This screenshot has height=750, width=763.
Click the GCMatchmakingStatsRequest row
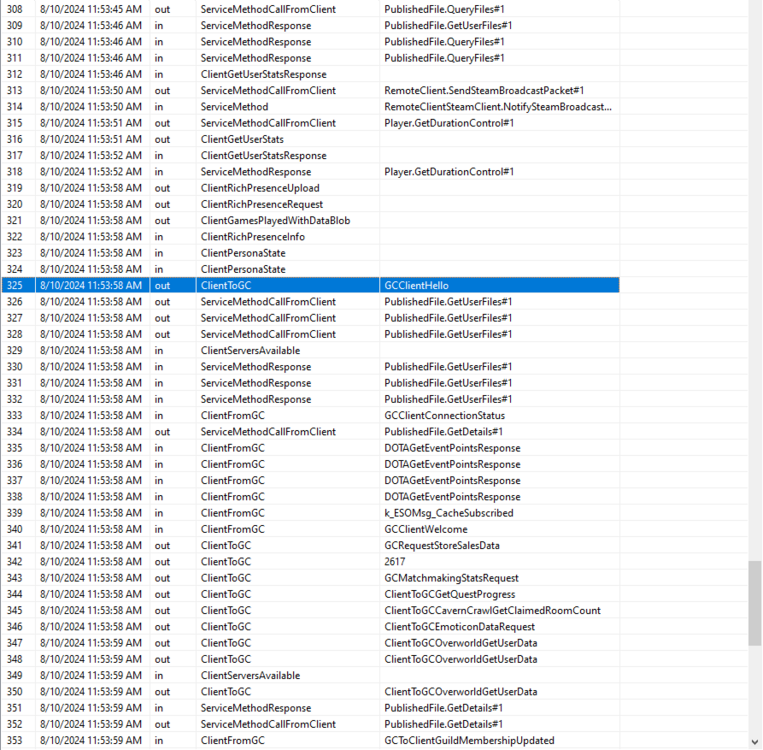(x=451, y=578)
